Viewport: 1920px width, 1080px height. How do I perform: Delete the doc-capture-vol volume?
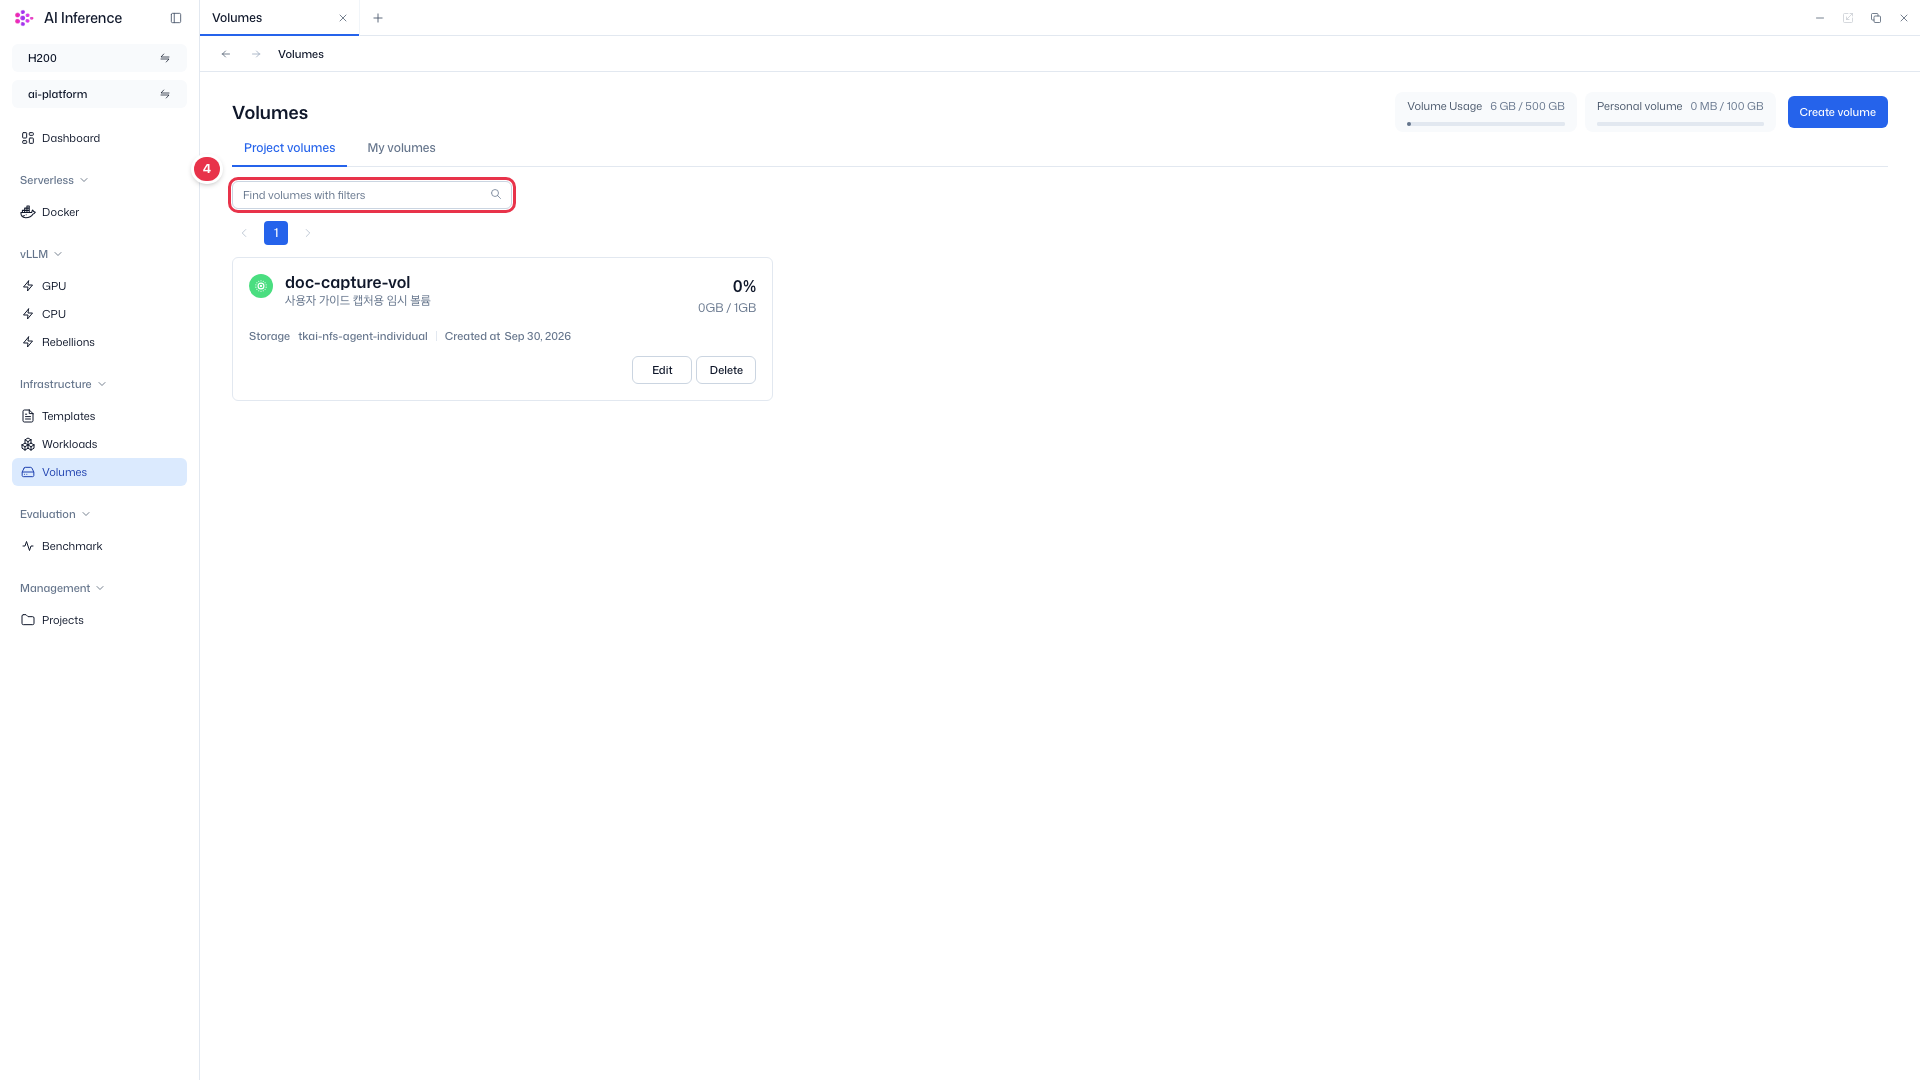[726, 370]
